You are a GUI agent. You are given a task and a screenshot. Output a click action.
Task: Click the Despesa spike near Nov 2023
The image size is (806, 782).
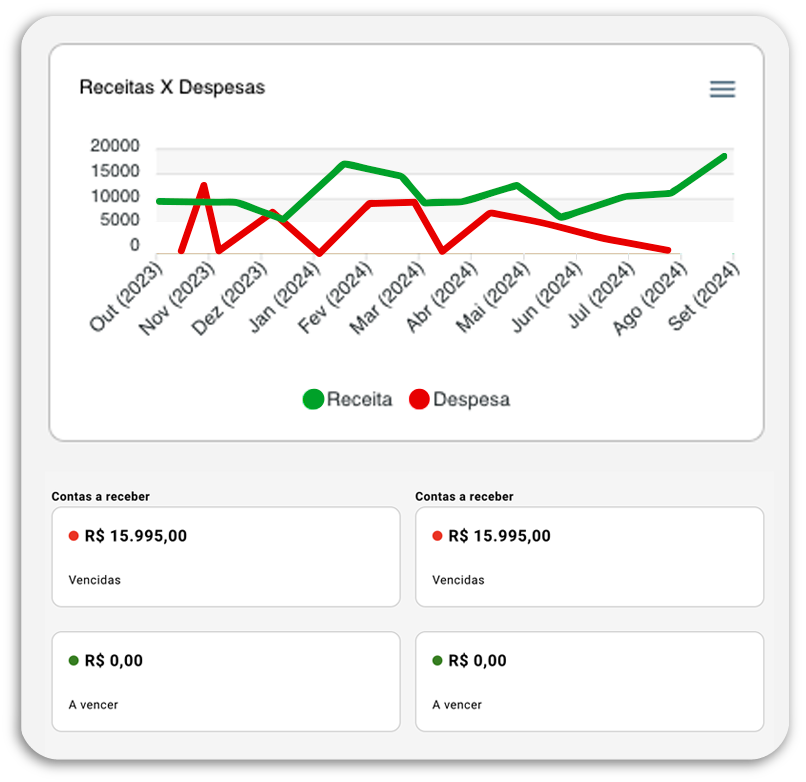pos(204,185)
